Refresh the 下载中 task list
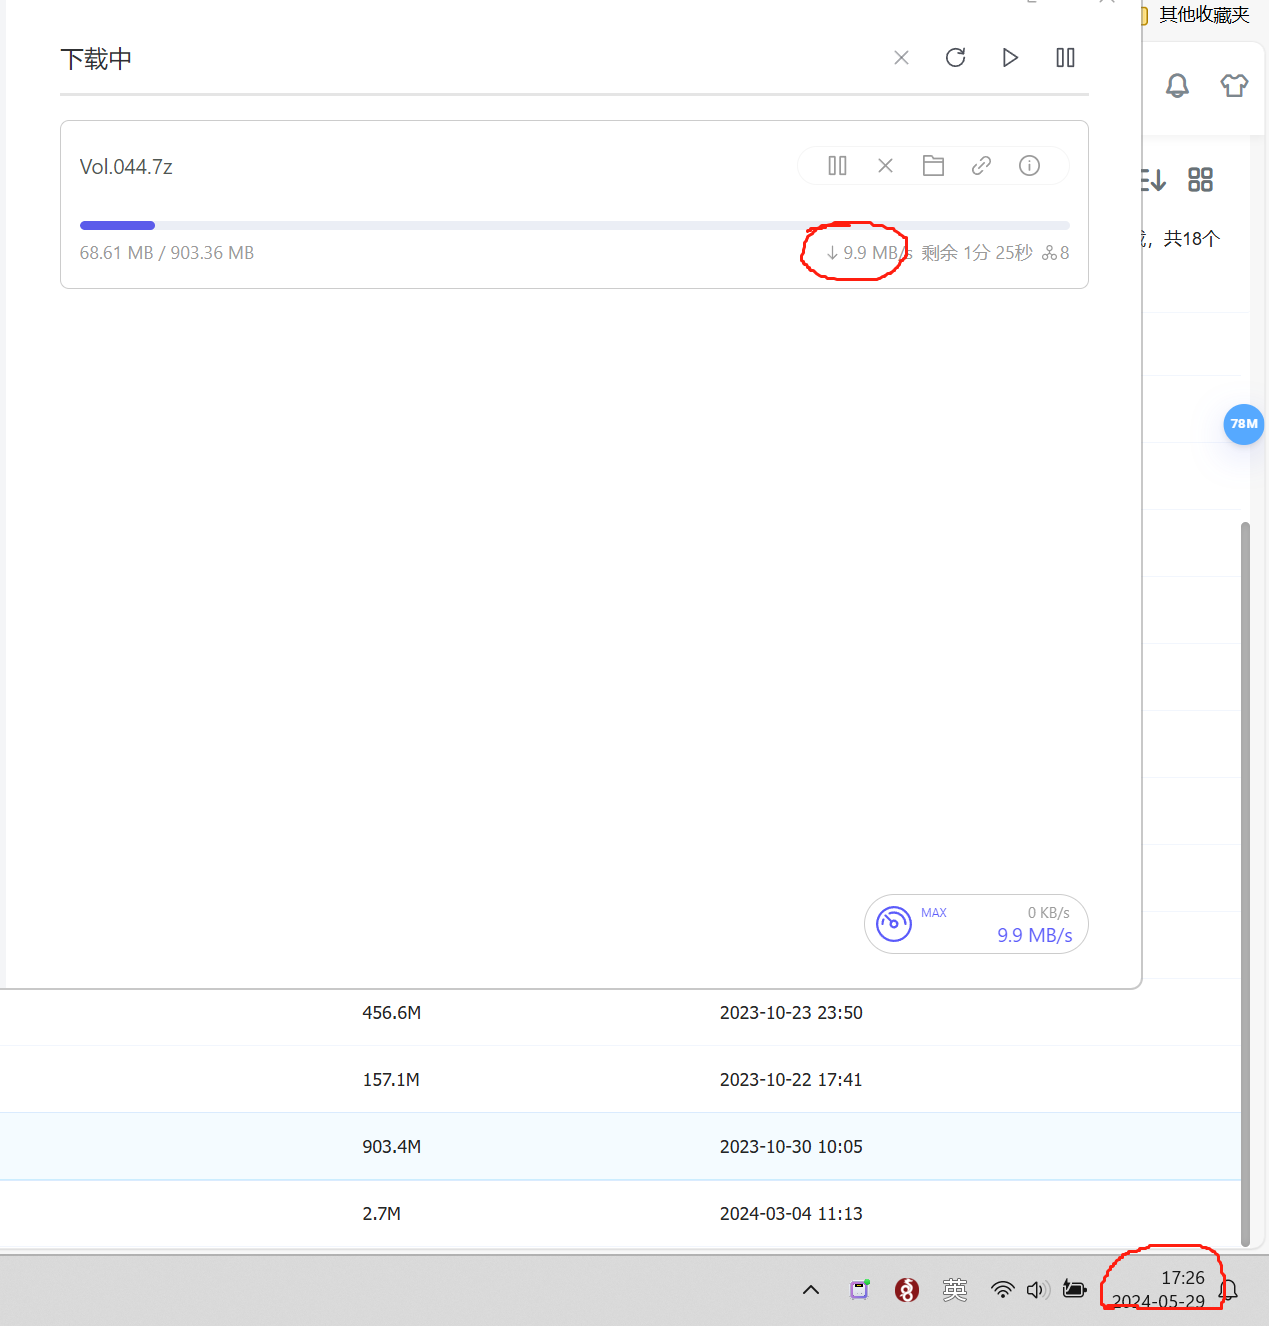Screen dimensions: 1269x1326 point(955,58)
